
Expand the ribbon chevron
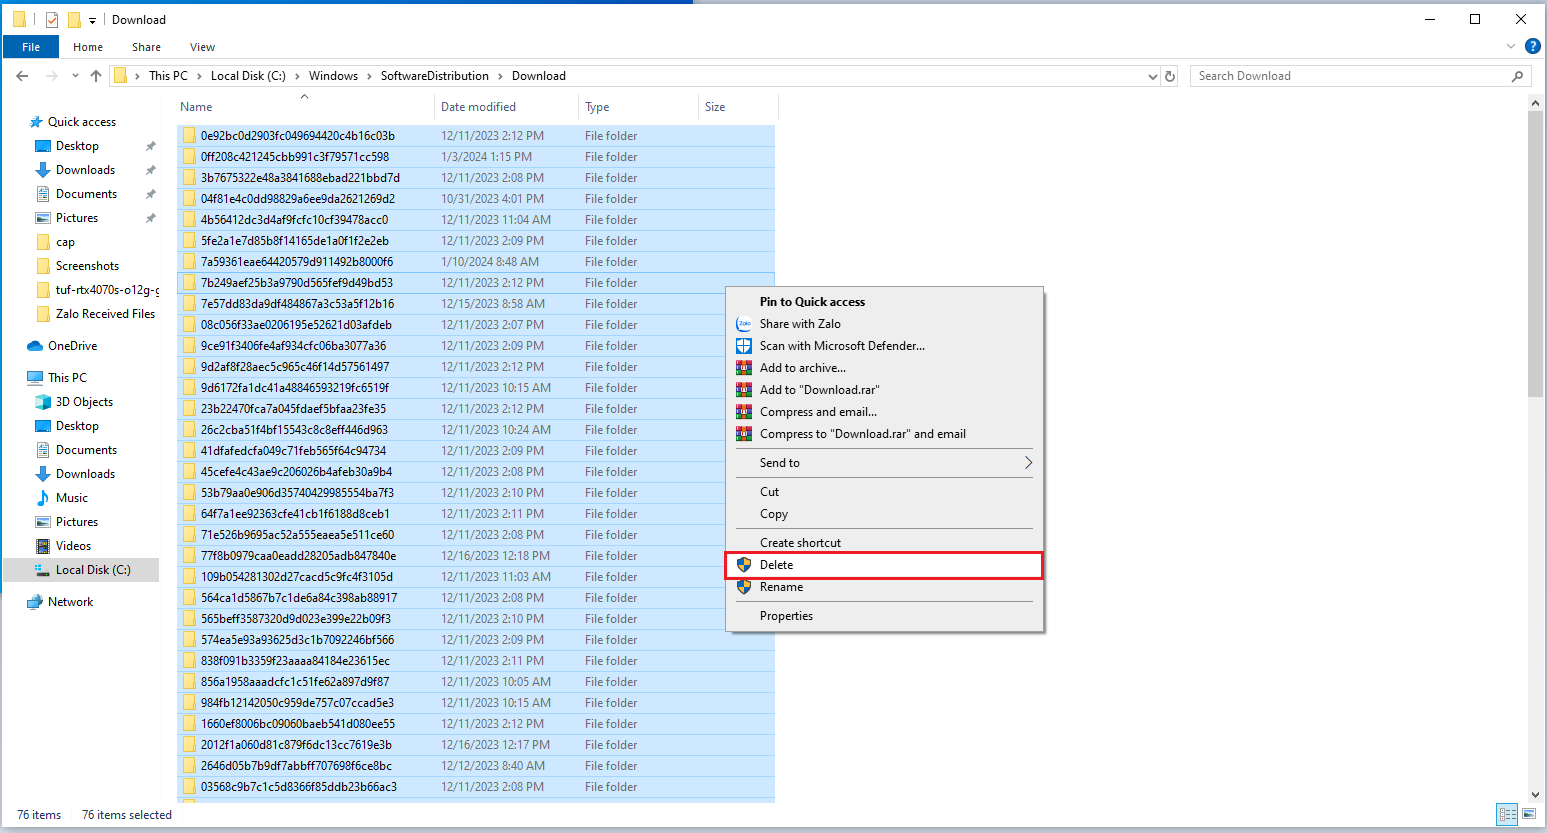pyautogui.click(x=1511, y=46)
